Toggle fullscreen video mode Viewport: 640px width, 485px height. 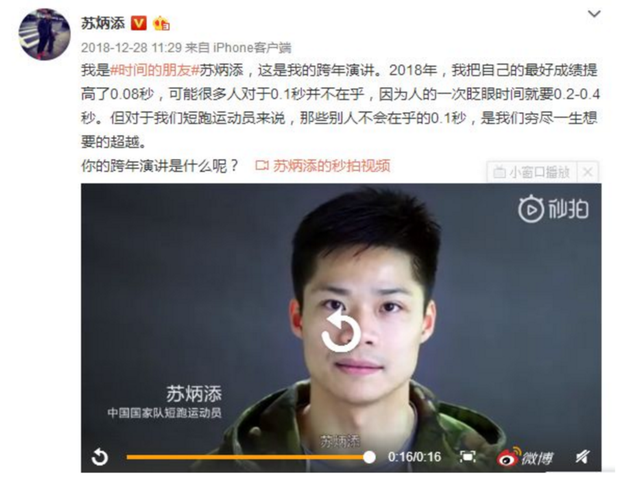[x=467, y=457]
